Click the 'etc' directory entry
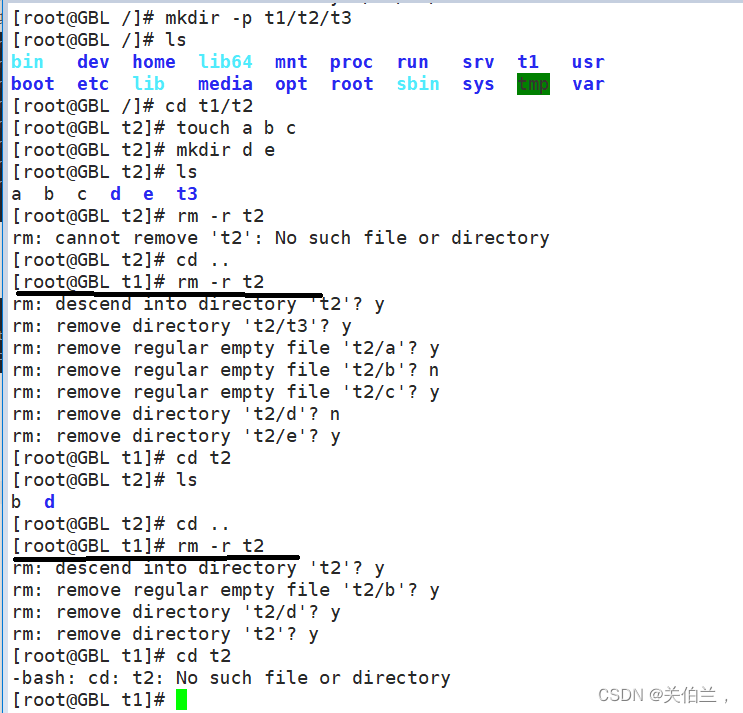Screen dimensions: 743x713 [93, 84]
